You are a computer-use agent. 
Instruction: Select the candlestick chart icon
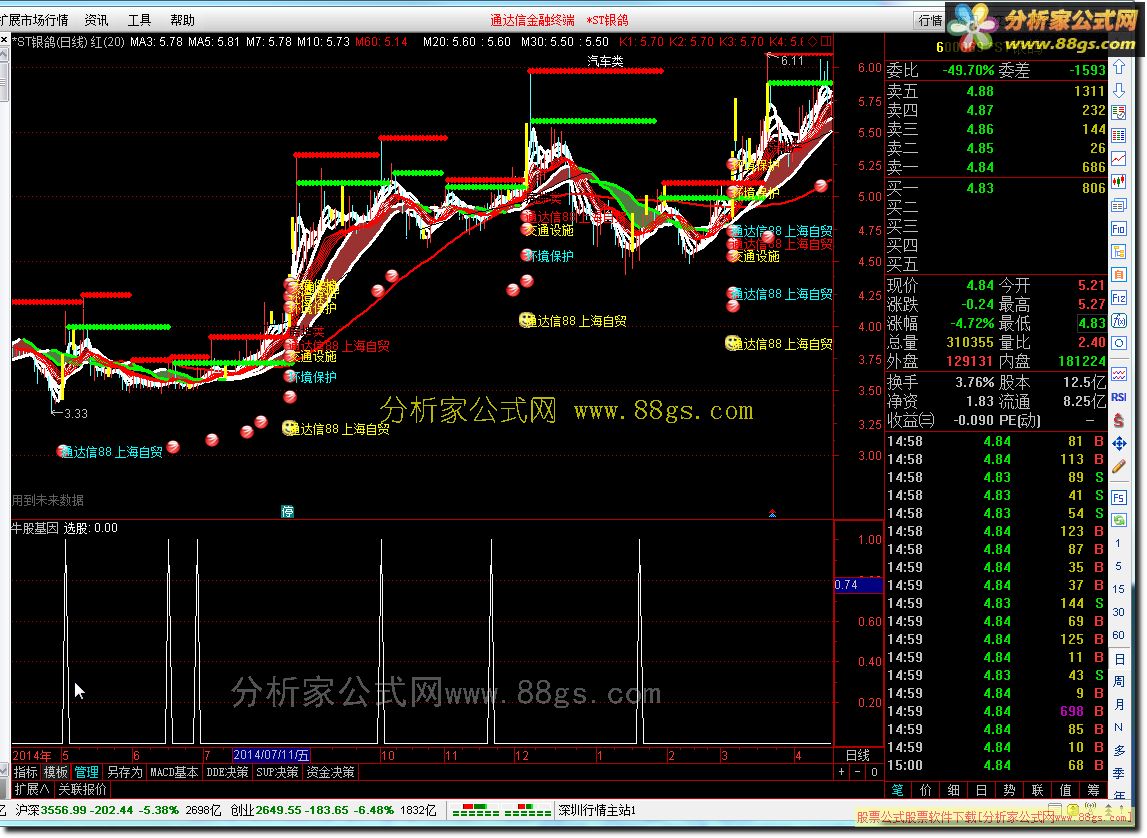coord(1118,181)
